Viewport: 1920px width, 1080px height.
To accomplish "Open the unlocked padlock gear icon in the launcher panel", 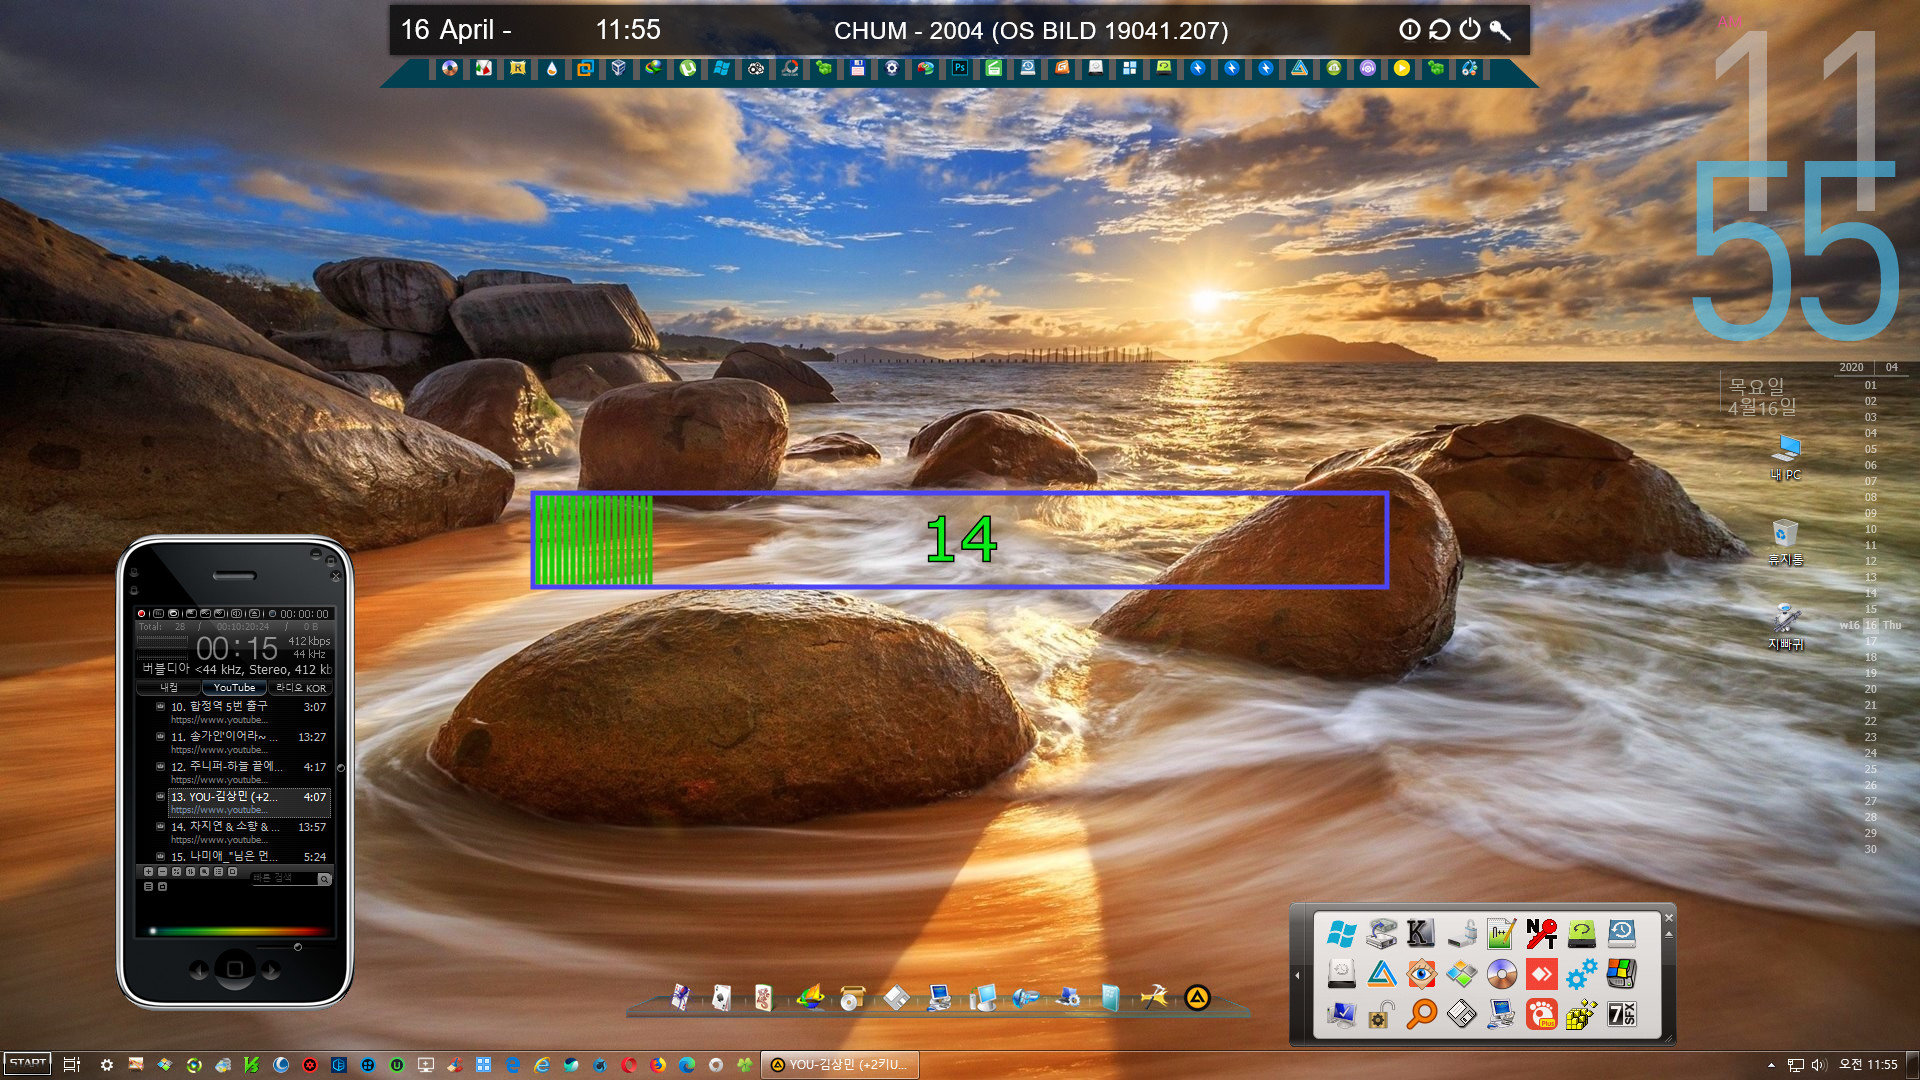I will [1381, 1014].
